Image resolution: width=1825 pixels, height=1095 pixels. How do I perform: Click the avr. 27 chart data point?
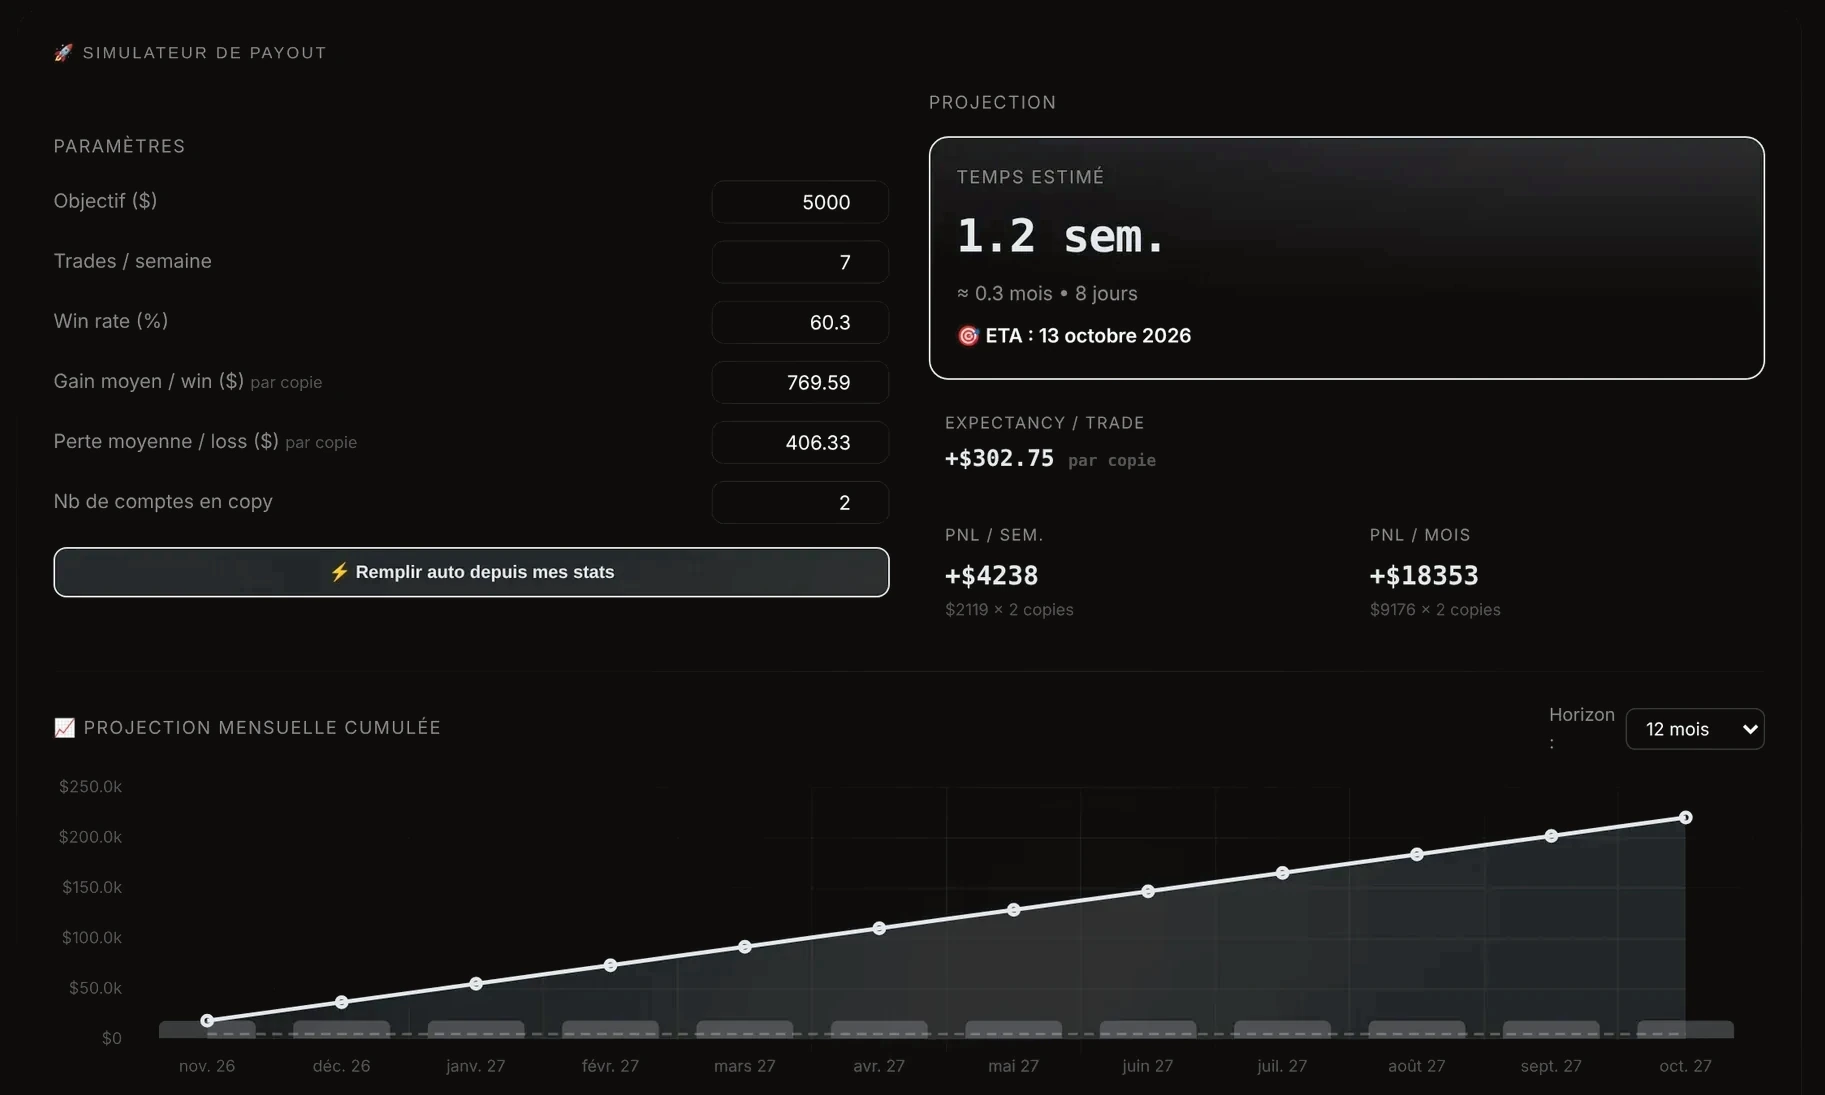[x=879, y=928]
